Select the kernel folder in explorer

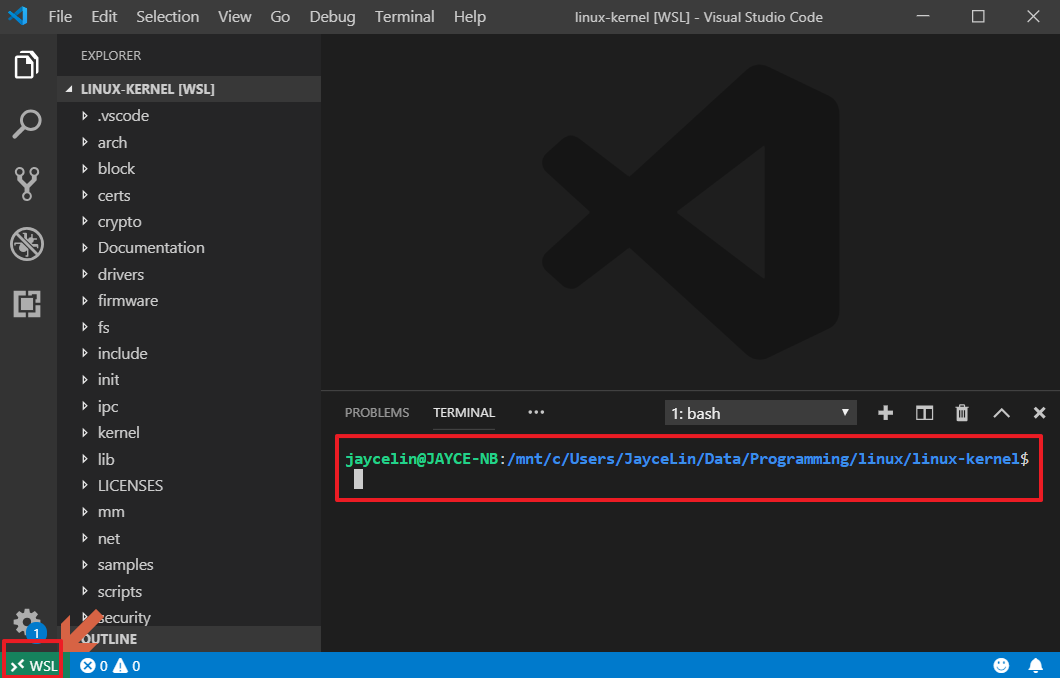click(189, 433)
